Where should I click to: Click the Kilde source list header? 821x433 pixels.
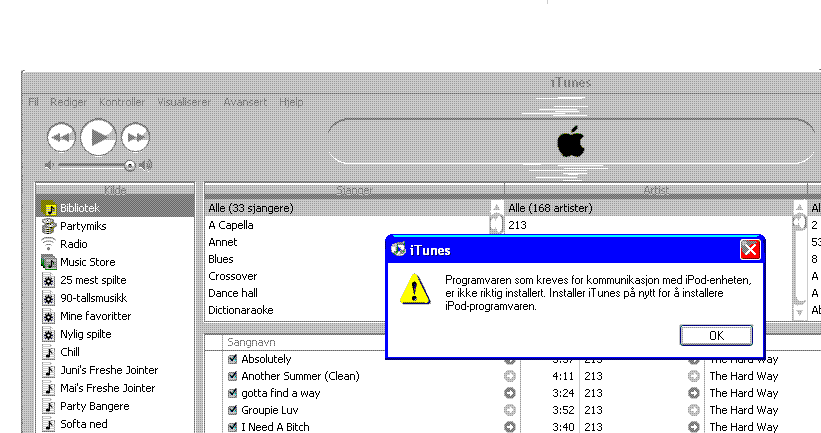click(x=115, y=190)
